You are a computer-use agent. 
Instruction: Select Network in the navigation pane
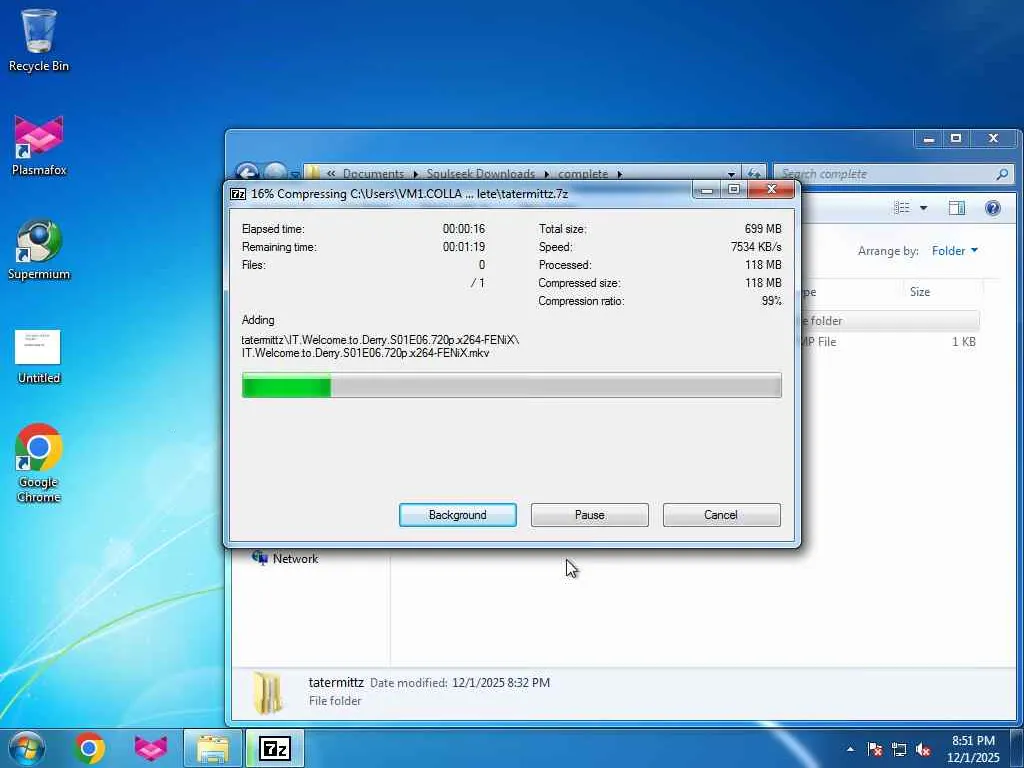[x=285, y=558]
